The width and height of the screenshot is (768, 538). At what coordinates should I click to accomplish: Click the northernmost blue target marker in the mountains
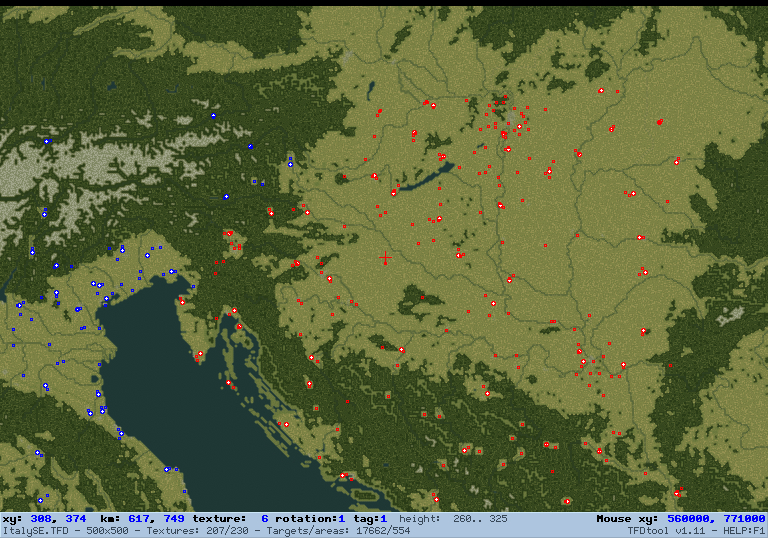click(213, 116)
